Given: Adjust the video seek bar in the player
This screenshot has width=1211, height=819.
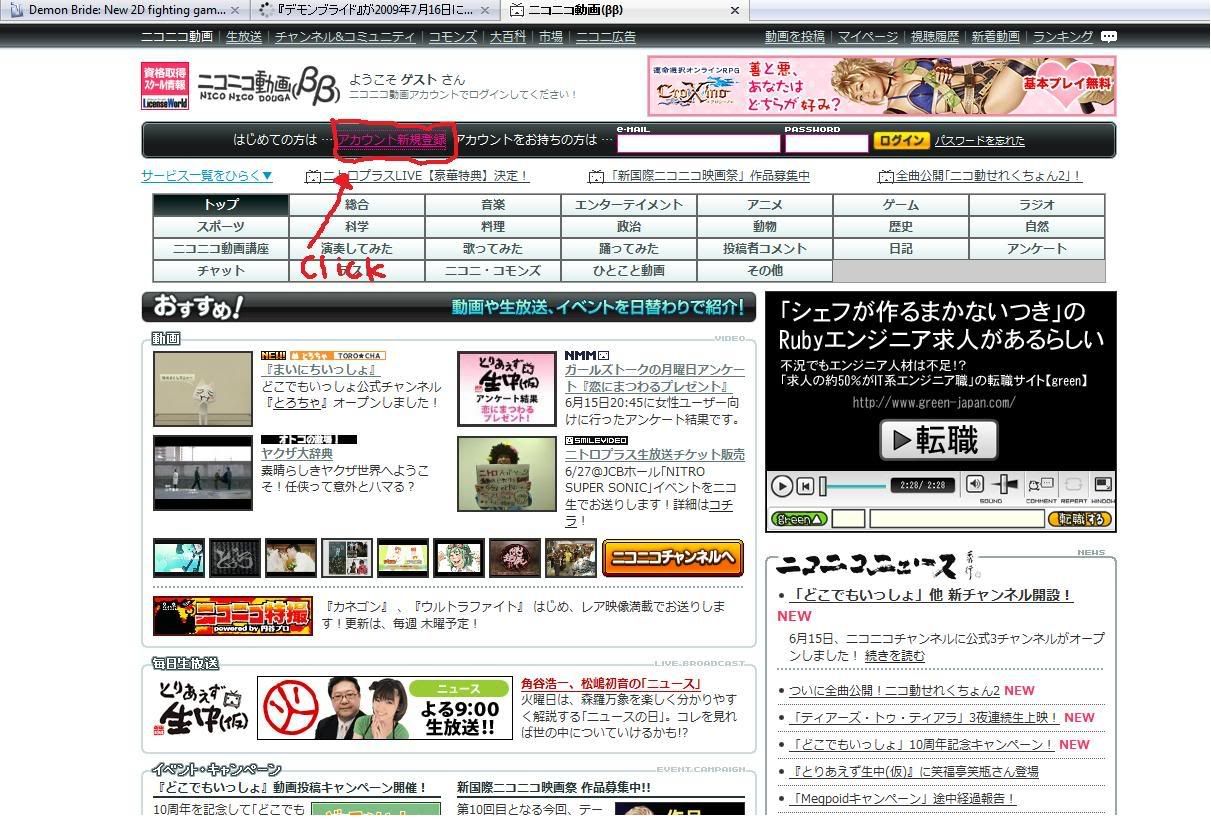Looking at the screenshot, I should pos(853,486).
